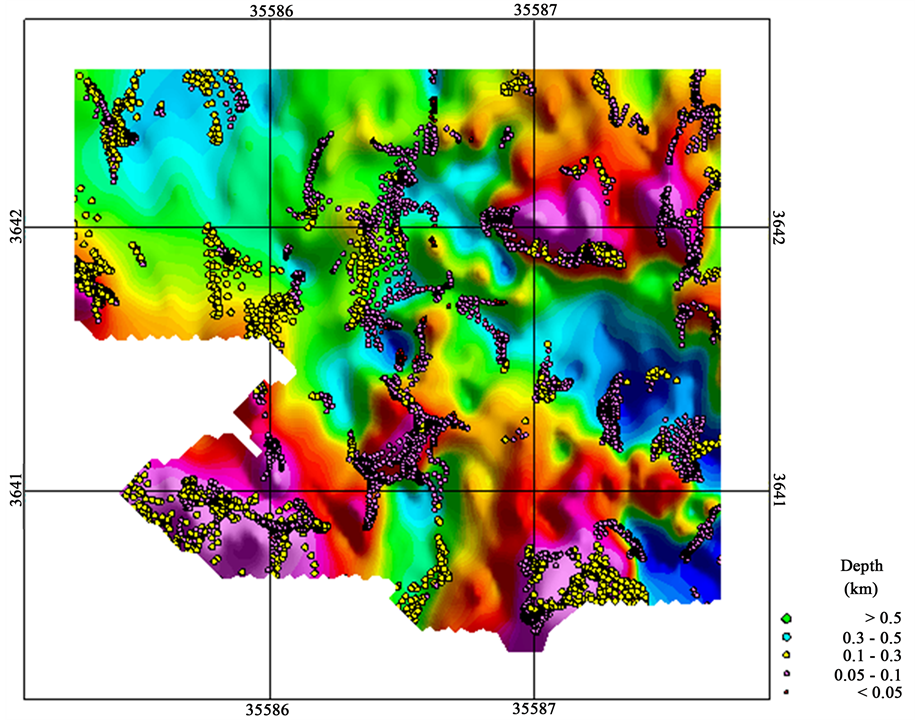Click the '0.3 - 0.5' legend text
Image resolution: width=915 pixels, height=720 pixels.
coord(872,637)
